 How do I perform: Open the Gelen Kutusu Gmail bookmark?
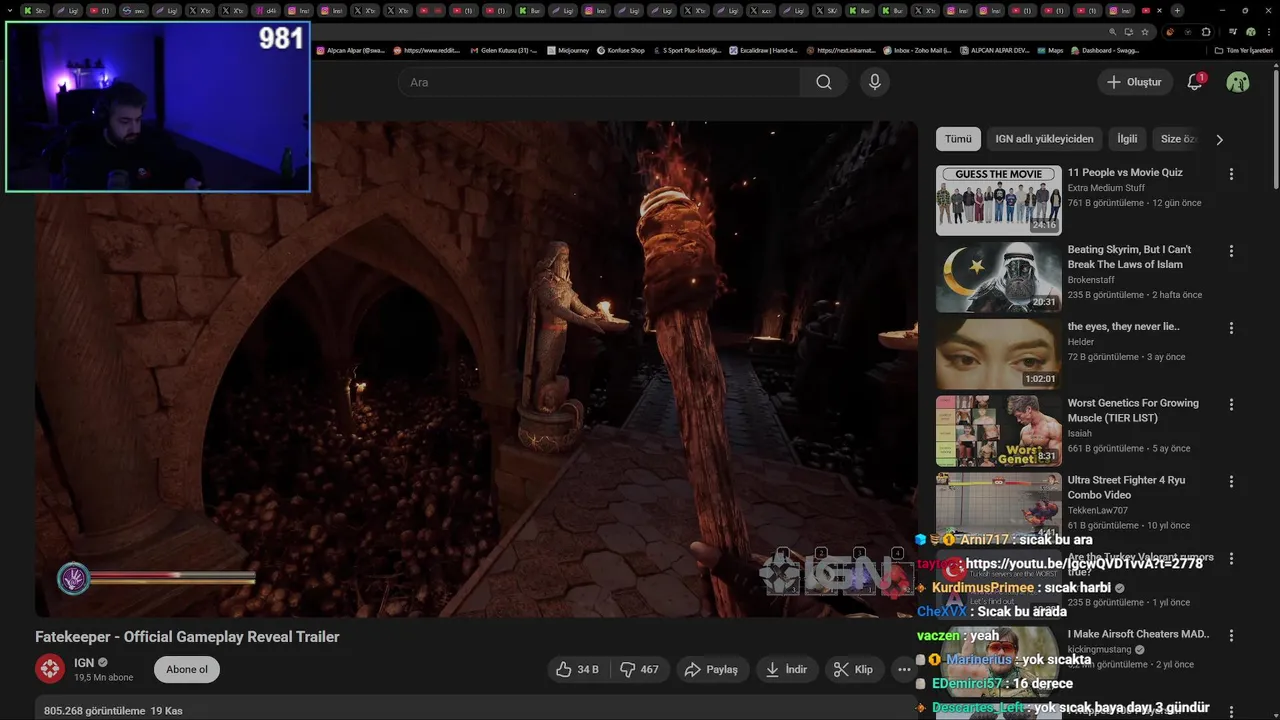point(503,50)
